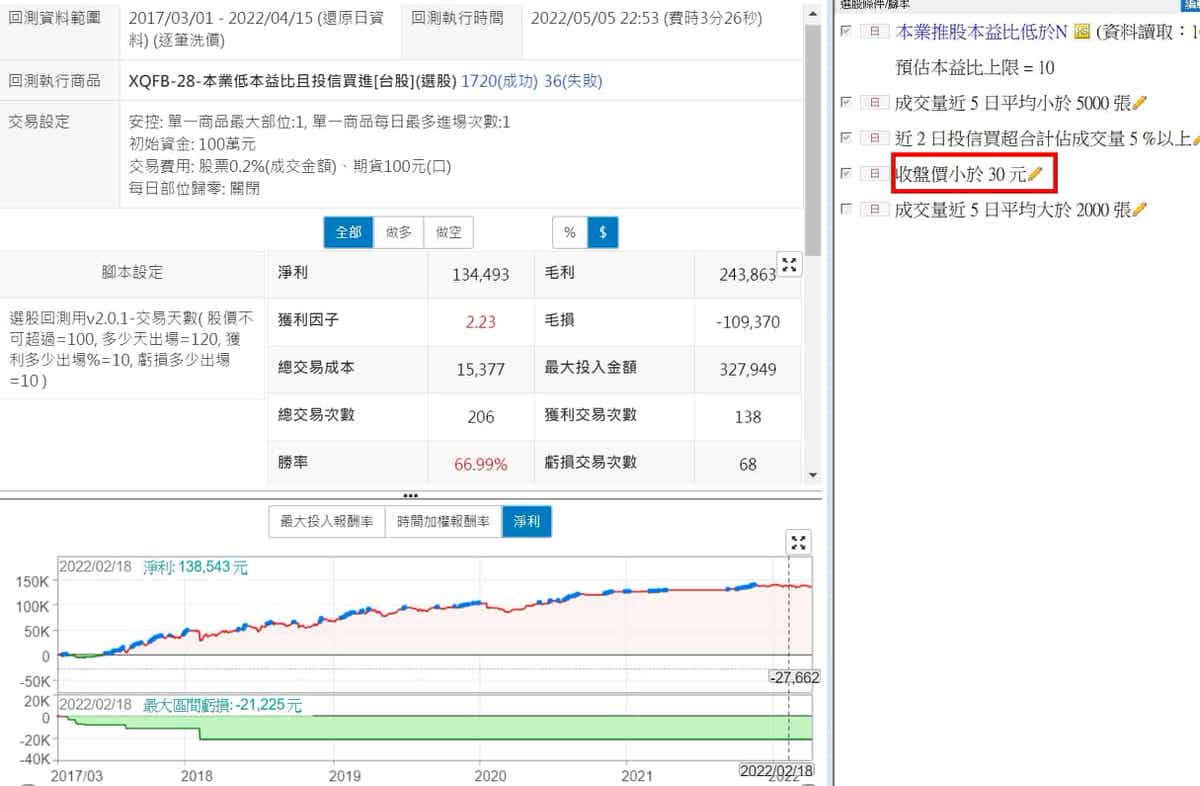
Task: Enable the 成交量近5日平均大於2000張 checkbox
Action: 847,210
